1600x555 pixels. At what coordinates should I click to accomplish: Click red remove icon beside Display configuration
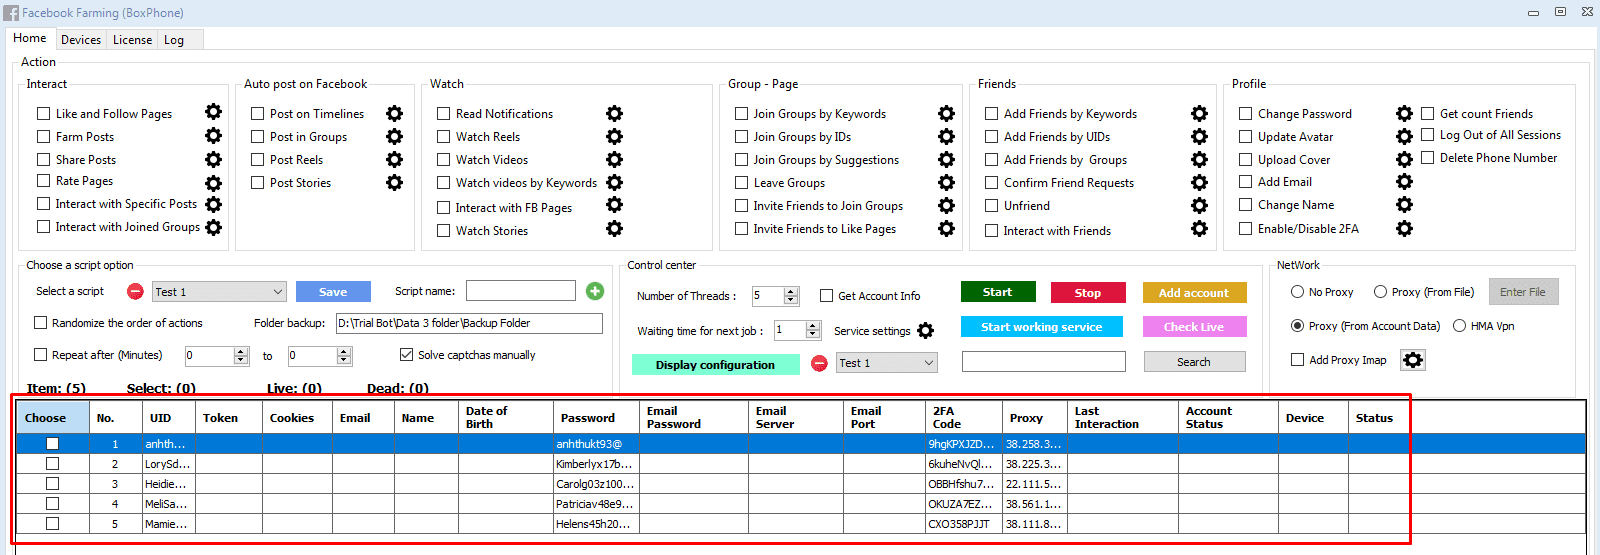coord(819,363)
